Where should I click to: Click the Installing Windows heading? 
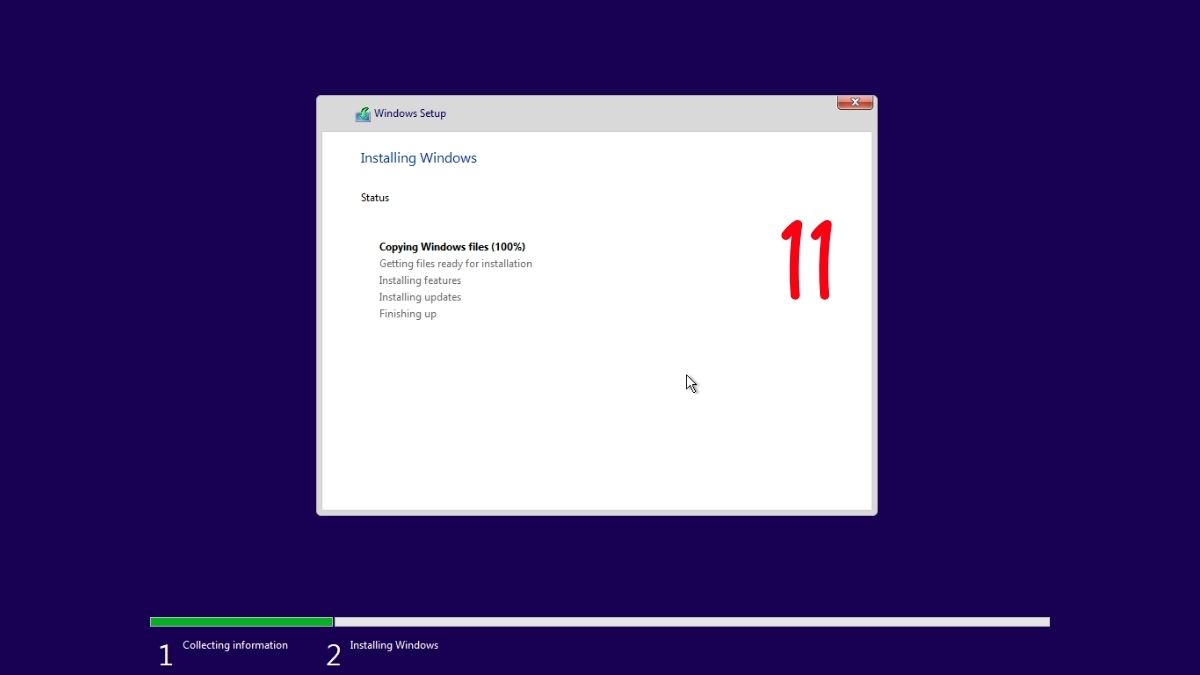click(418, 157)
